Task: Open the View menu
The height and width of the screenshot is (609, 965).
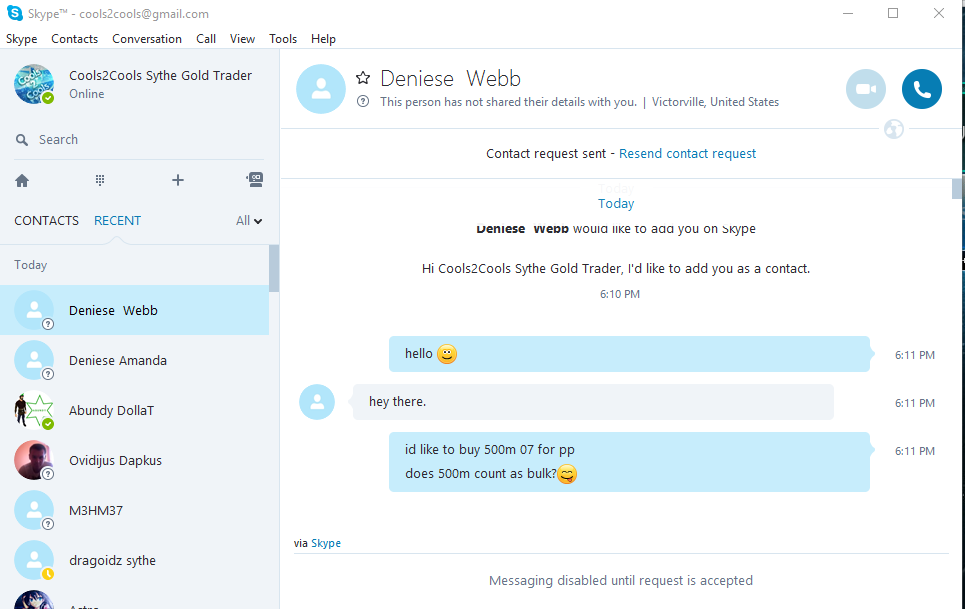Action: [x=242, y=39]
